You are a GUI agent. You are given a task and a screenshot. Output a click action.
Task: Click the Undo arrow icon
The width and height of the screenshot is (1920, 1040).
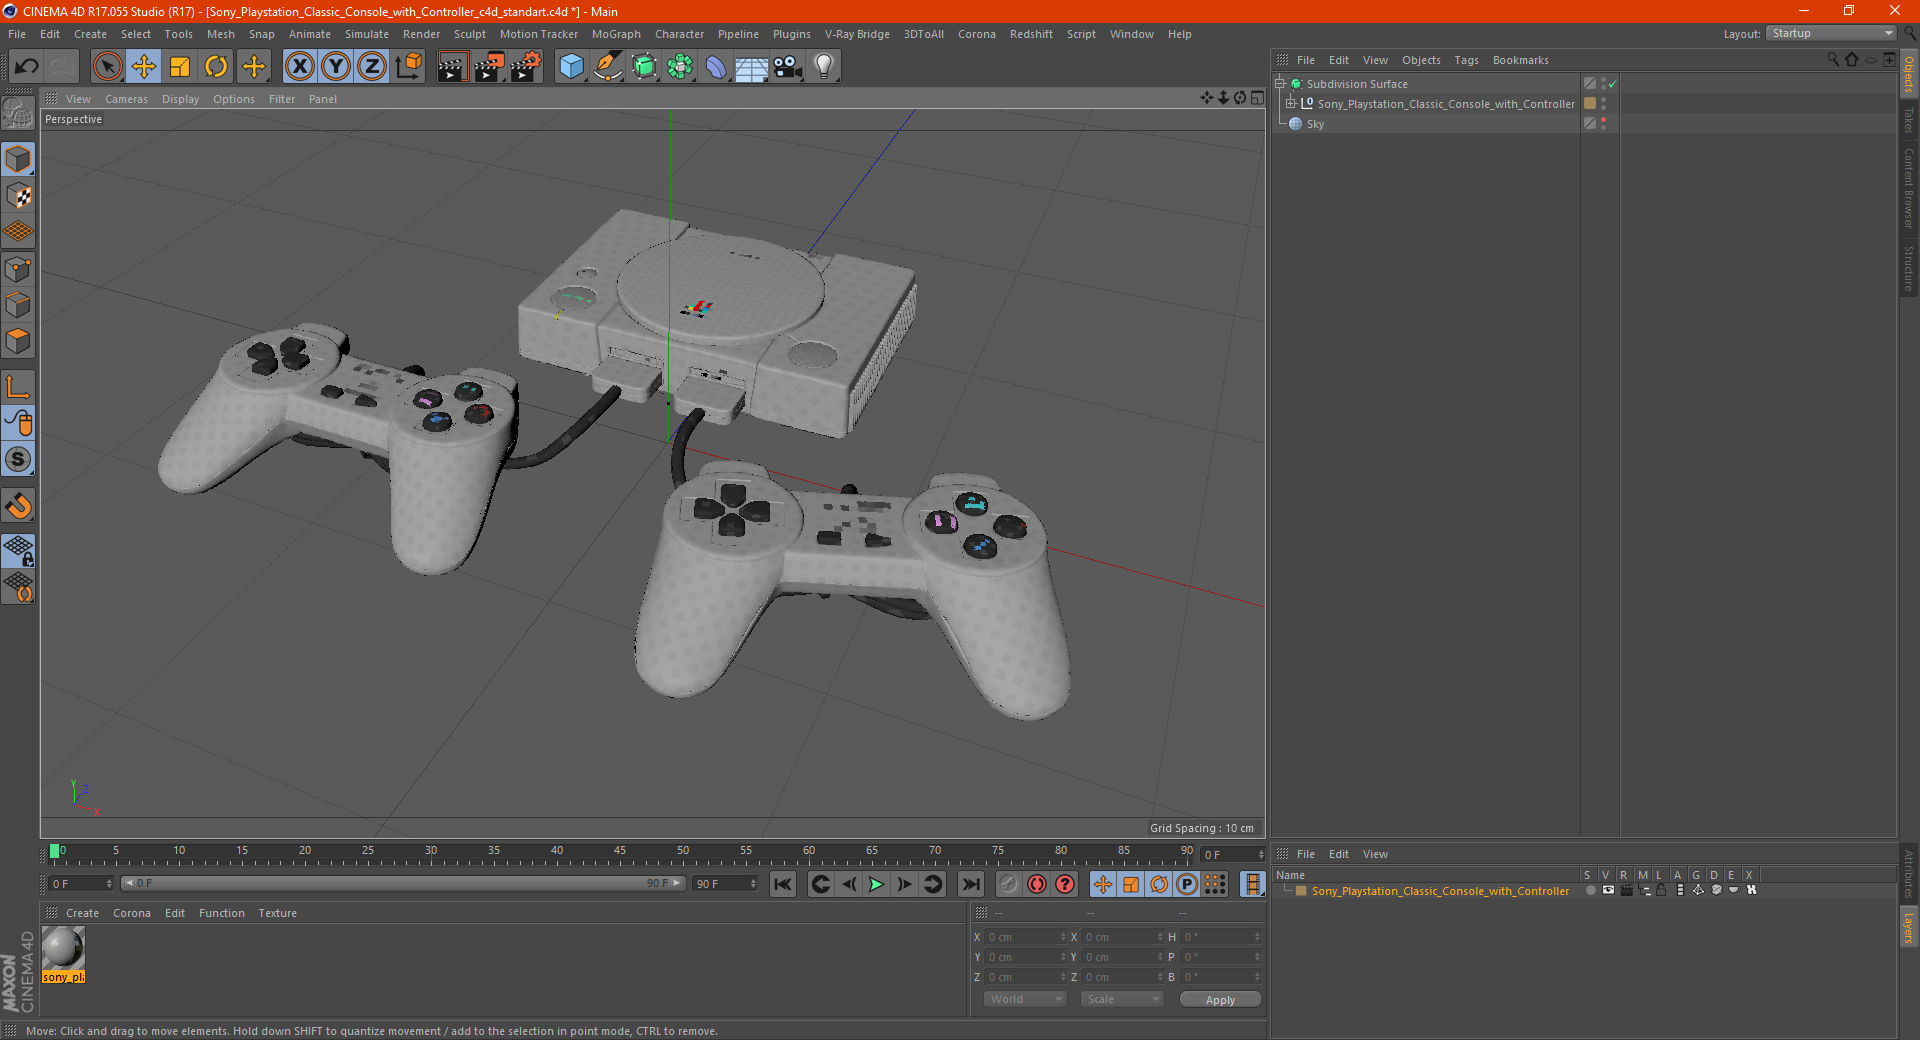tap(26, 67)
